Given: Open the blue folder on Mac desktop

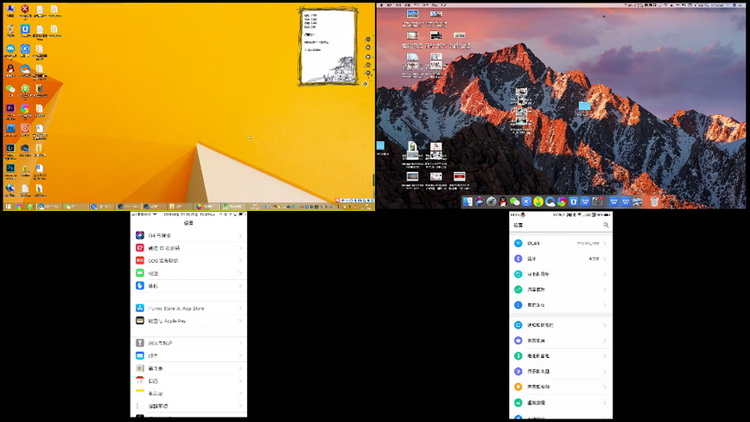Looking at the screenshot, I should [584, 106].
